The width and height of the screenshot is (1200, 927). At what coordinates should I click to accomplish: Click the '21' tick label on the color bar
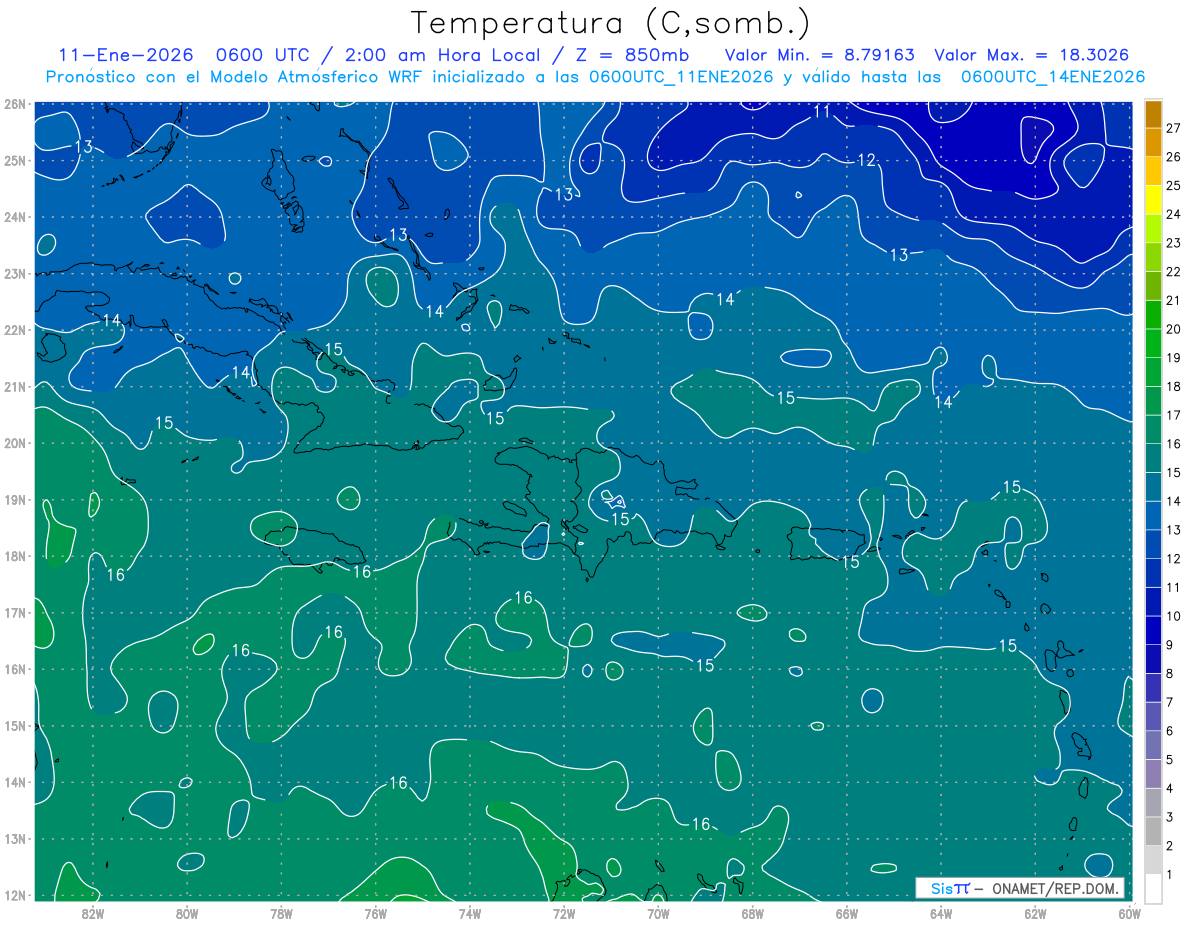1174,300
